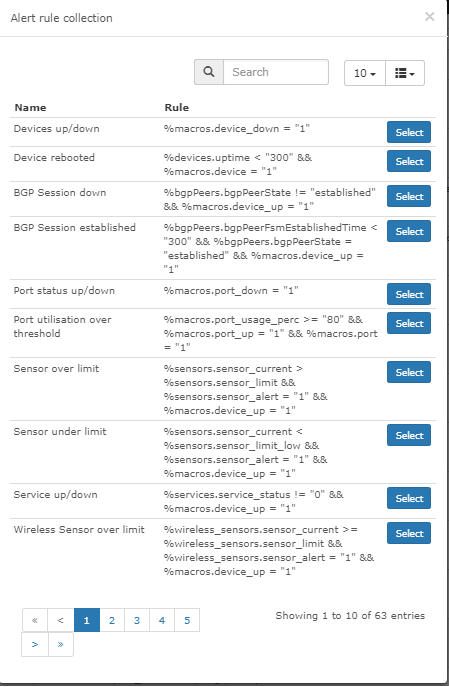Sort table by Name column header

[x=30, y=107]
